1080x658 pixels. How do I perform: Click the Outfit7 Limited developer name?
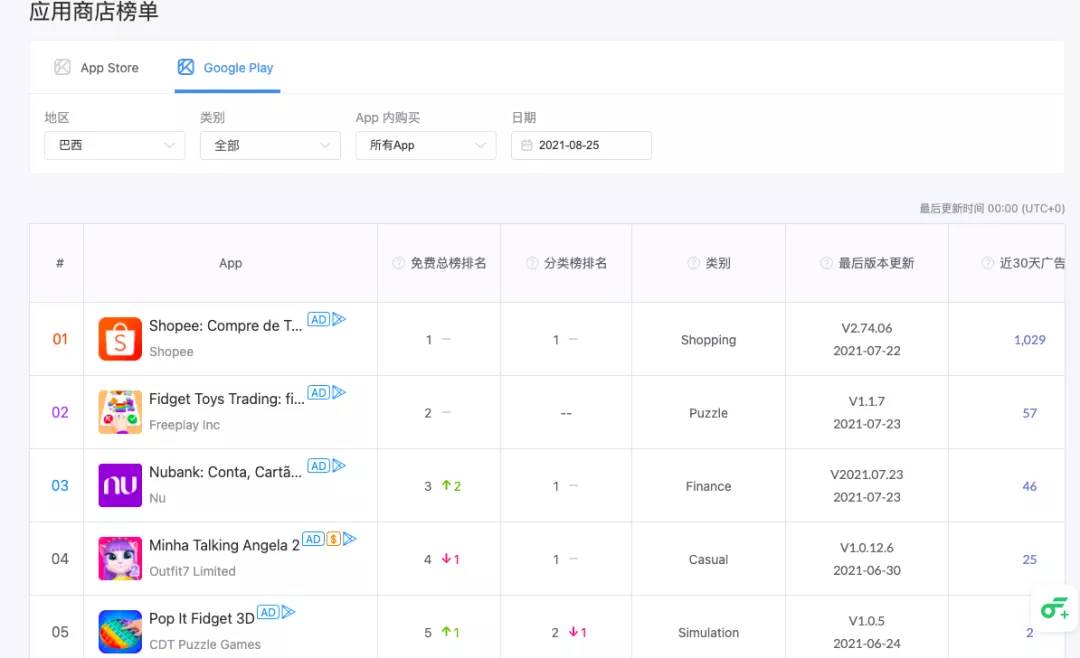tap(192, 571)
